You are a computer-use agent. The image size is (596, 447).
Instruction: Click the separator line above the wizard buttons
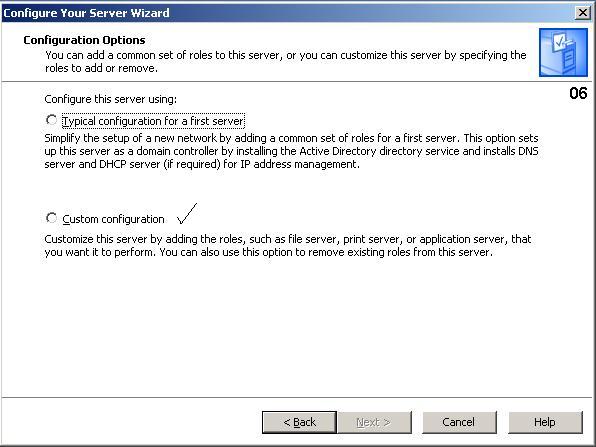pos(296,398)
